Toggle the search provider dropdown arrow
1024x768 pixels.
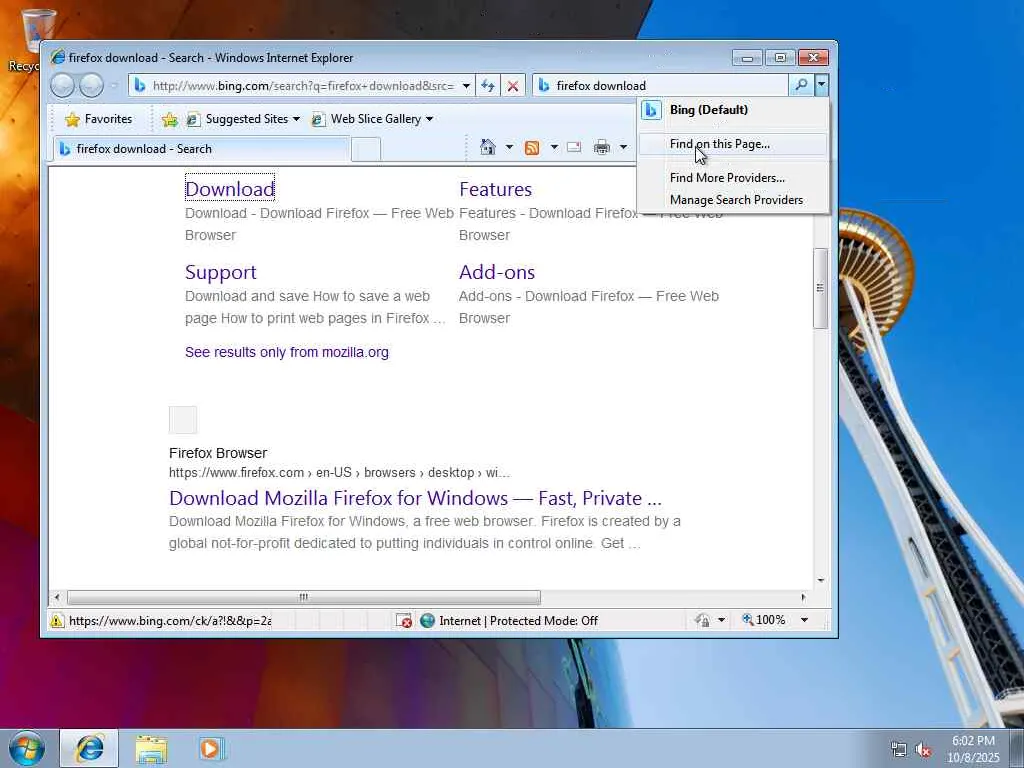[x=822, y=85]
